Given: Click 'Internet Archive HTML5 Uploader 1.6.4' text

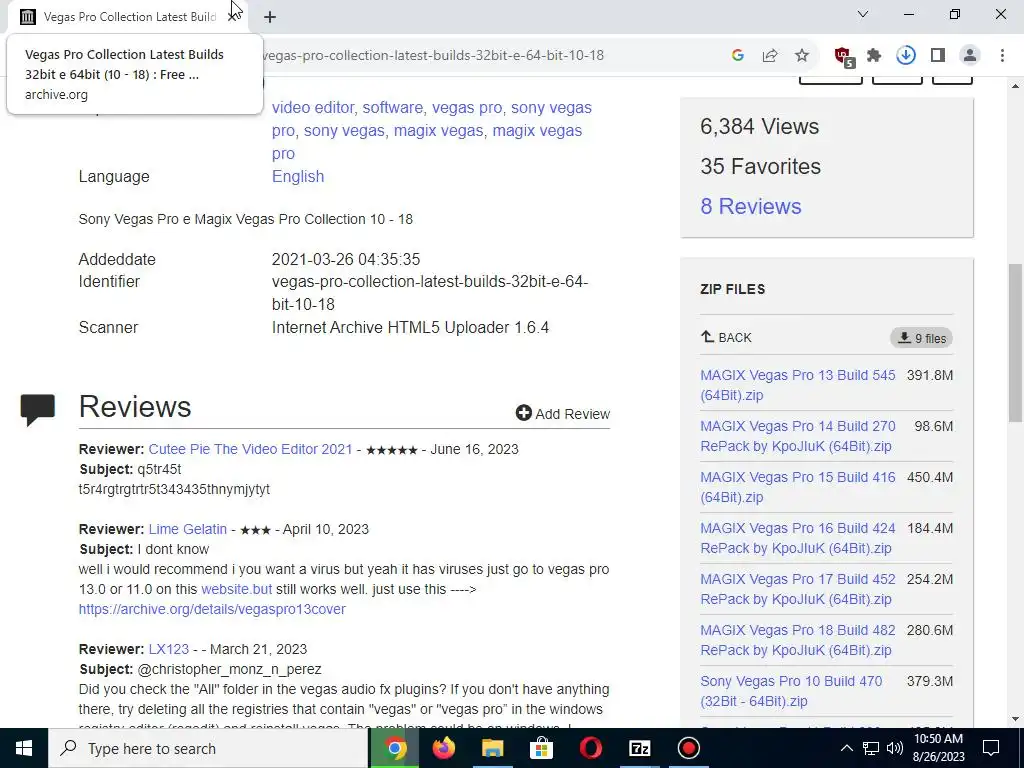Looking at the screenshot, I should (410, 327).
